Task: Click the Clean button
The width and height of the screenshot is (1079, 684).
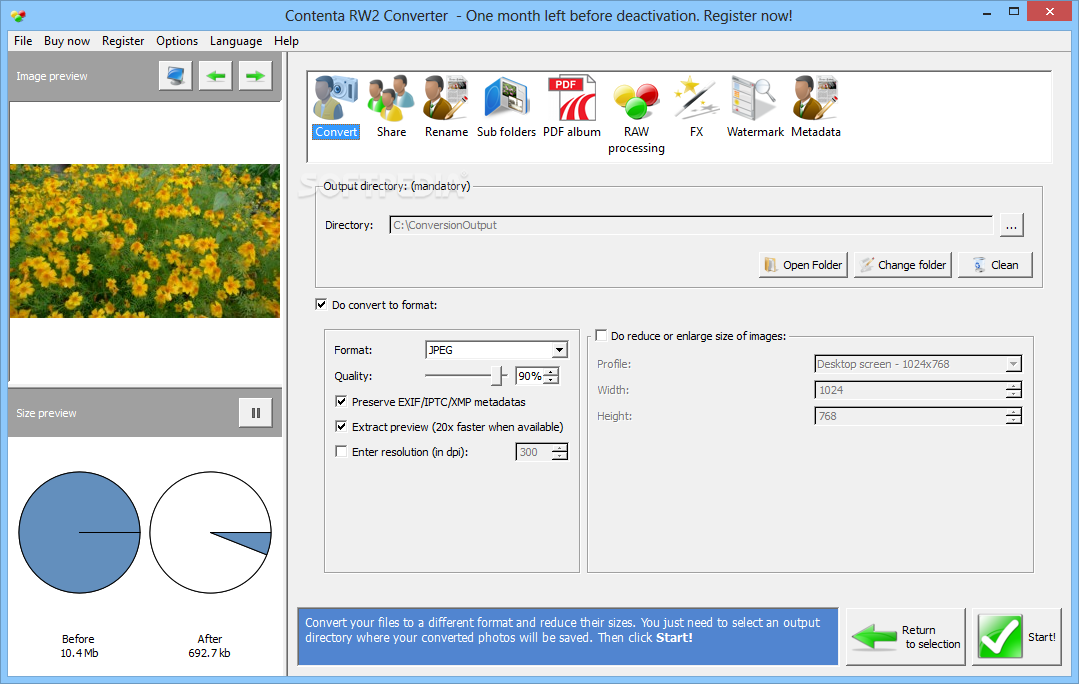Action: point(995,265)
